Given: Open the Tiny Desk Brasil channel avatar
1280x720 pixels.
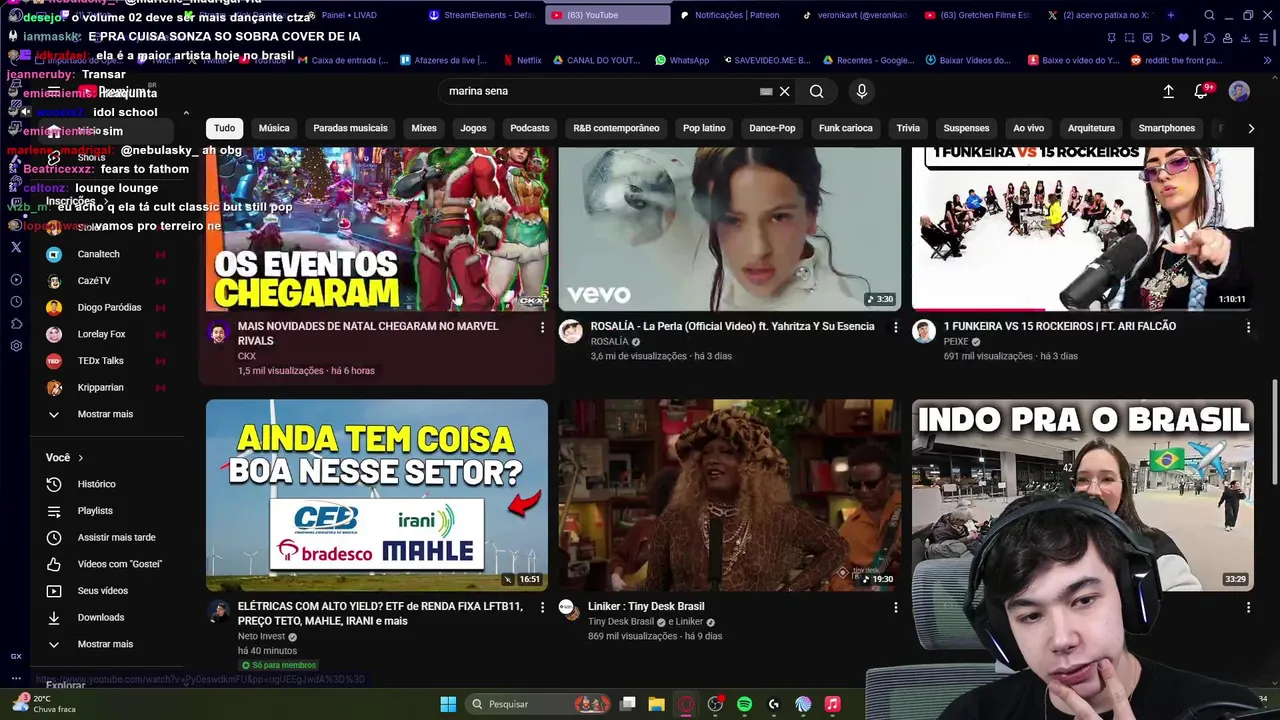Looking at the screenshot, I should pos(567,608).
